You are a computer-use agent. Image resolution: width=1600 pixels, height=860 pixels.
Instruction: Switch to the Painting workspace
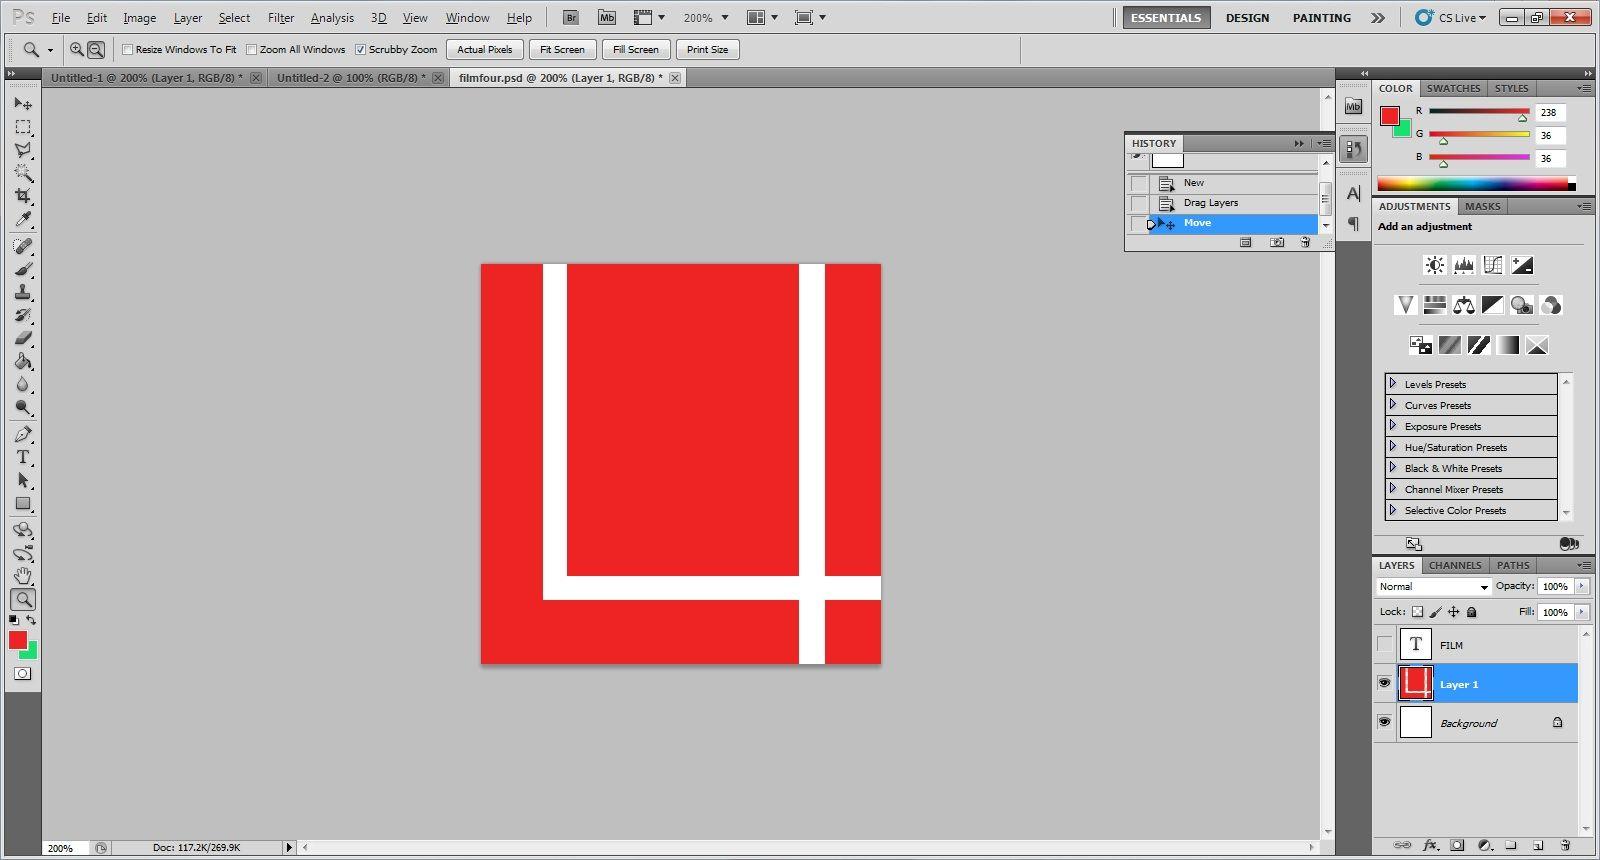pos(1322,18)
